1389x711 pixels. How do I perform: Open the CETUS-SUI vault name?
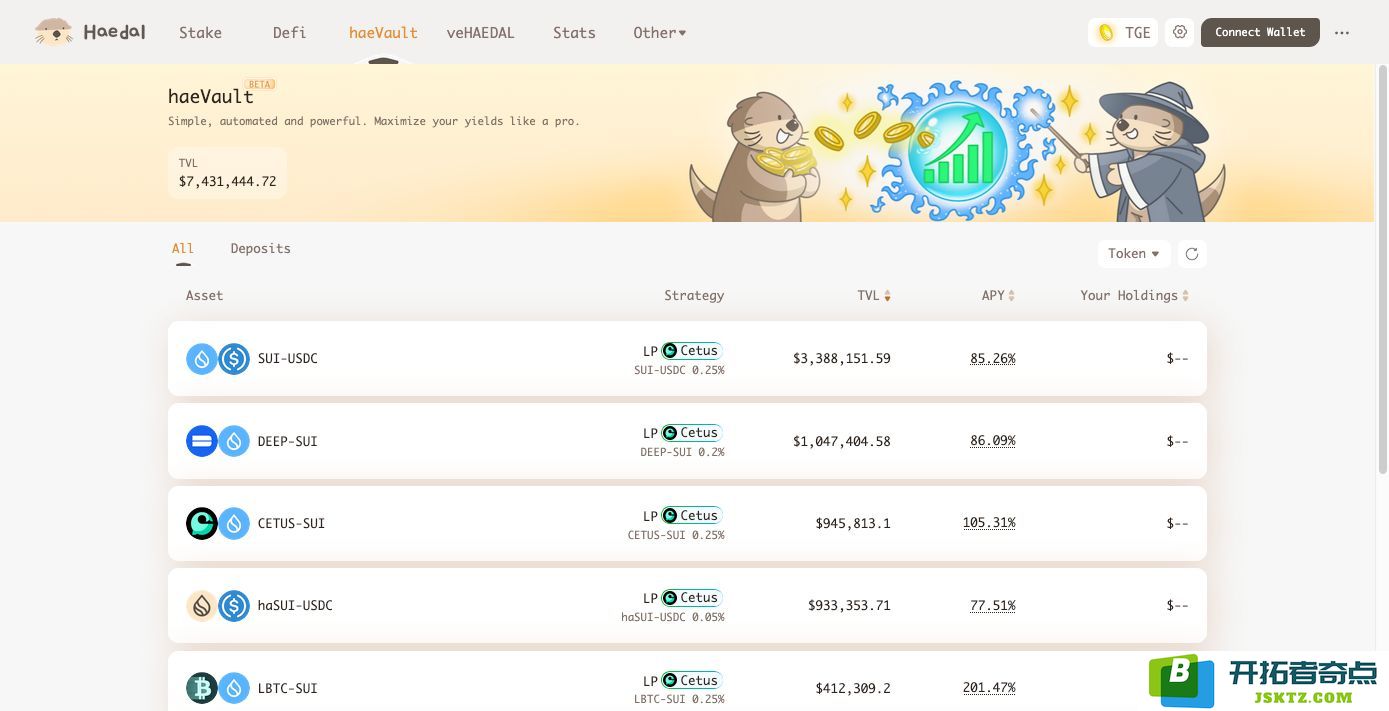tap(291, 523)
